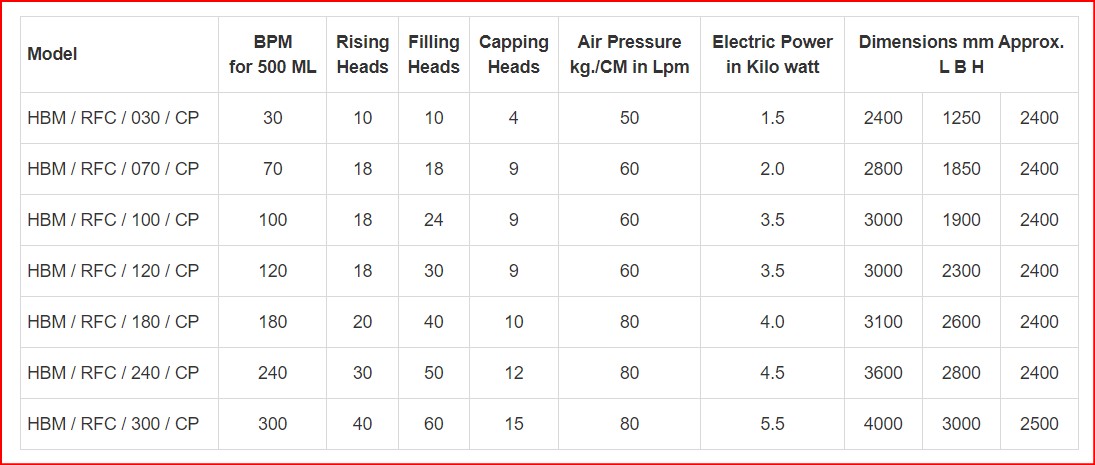Click model HBM / RFC / 240 / CP
The image size is (1095, 465).
113,373
